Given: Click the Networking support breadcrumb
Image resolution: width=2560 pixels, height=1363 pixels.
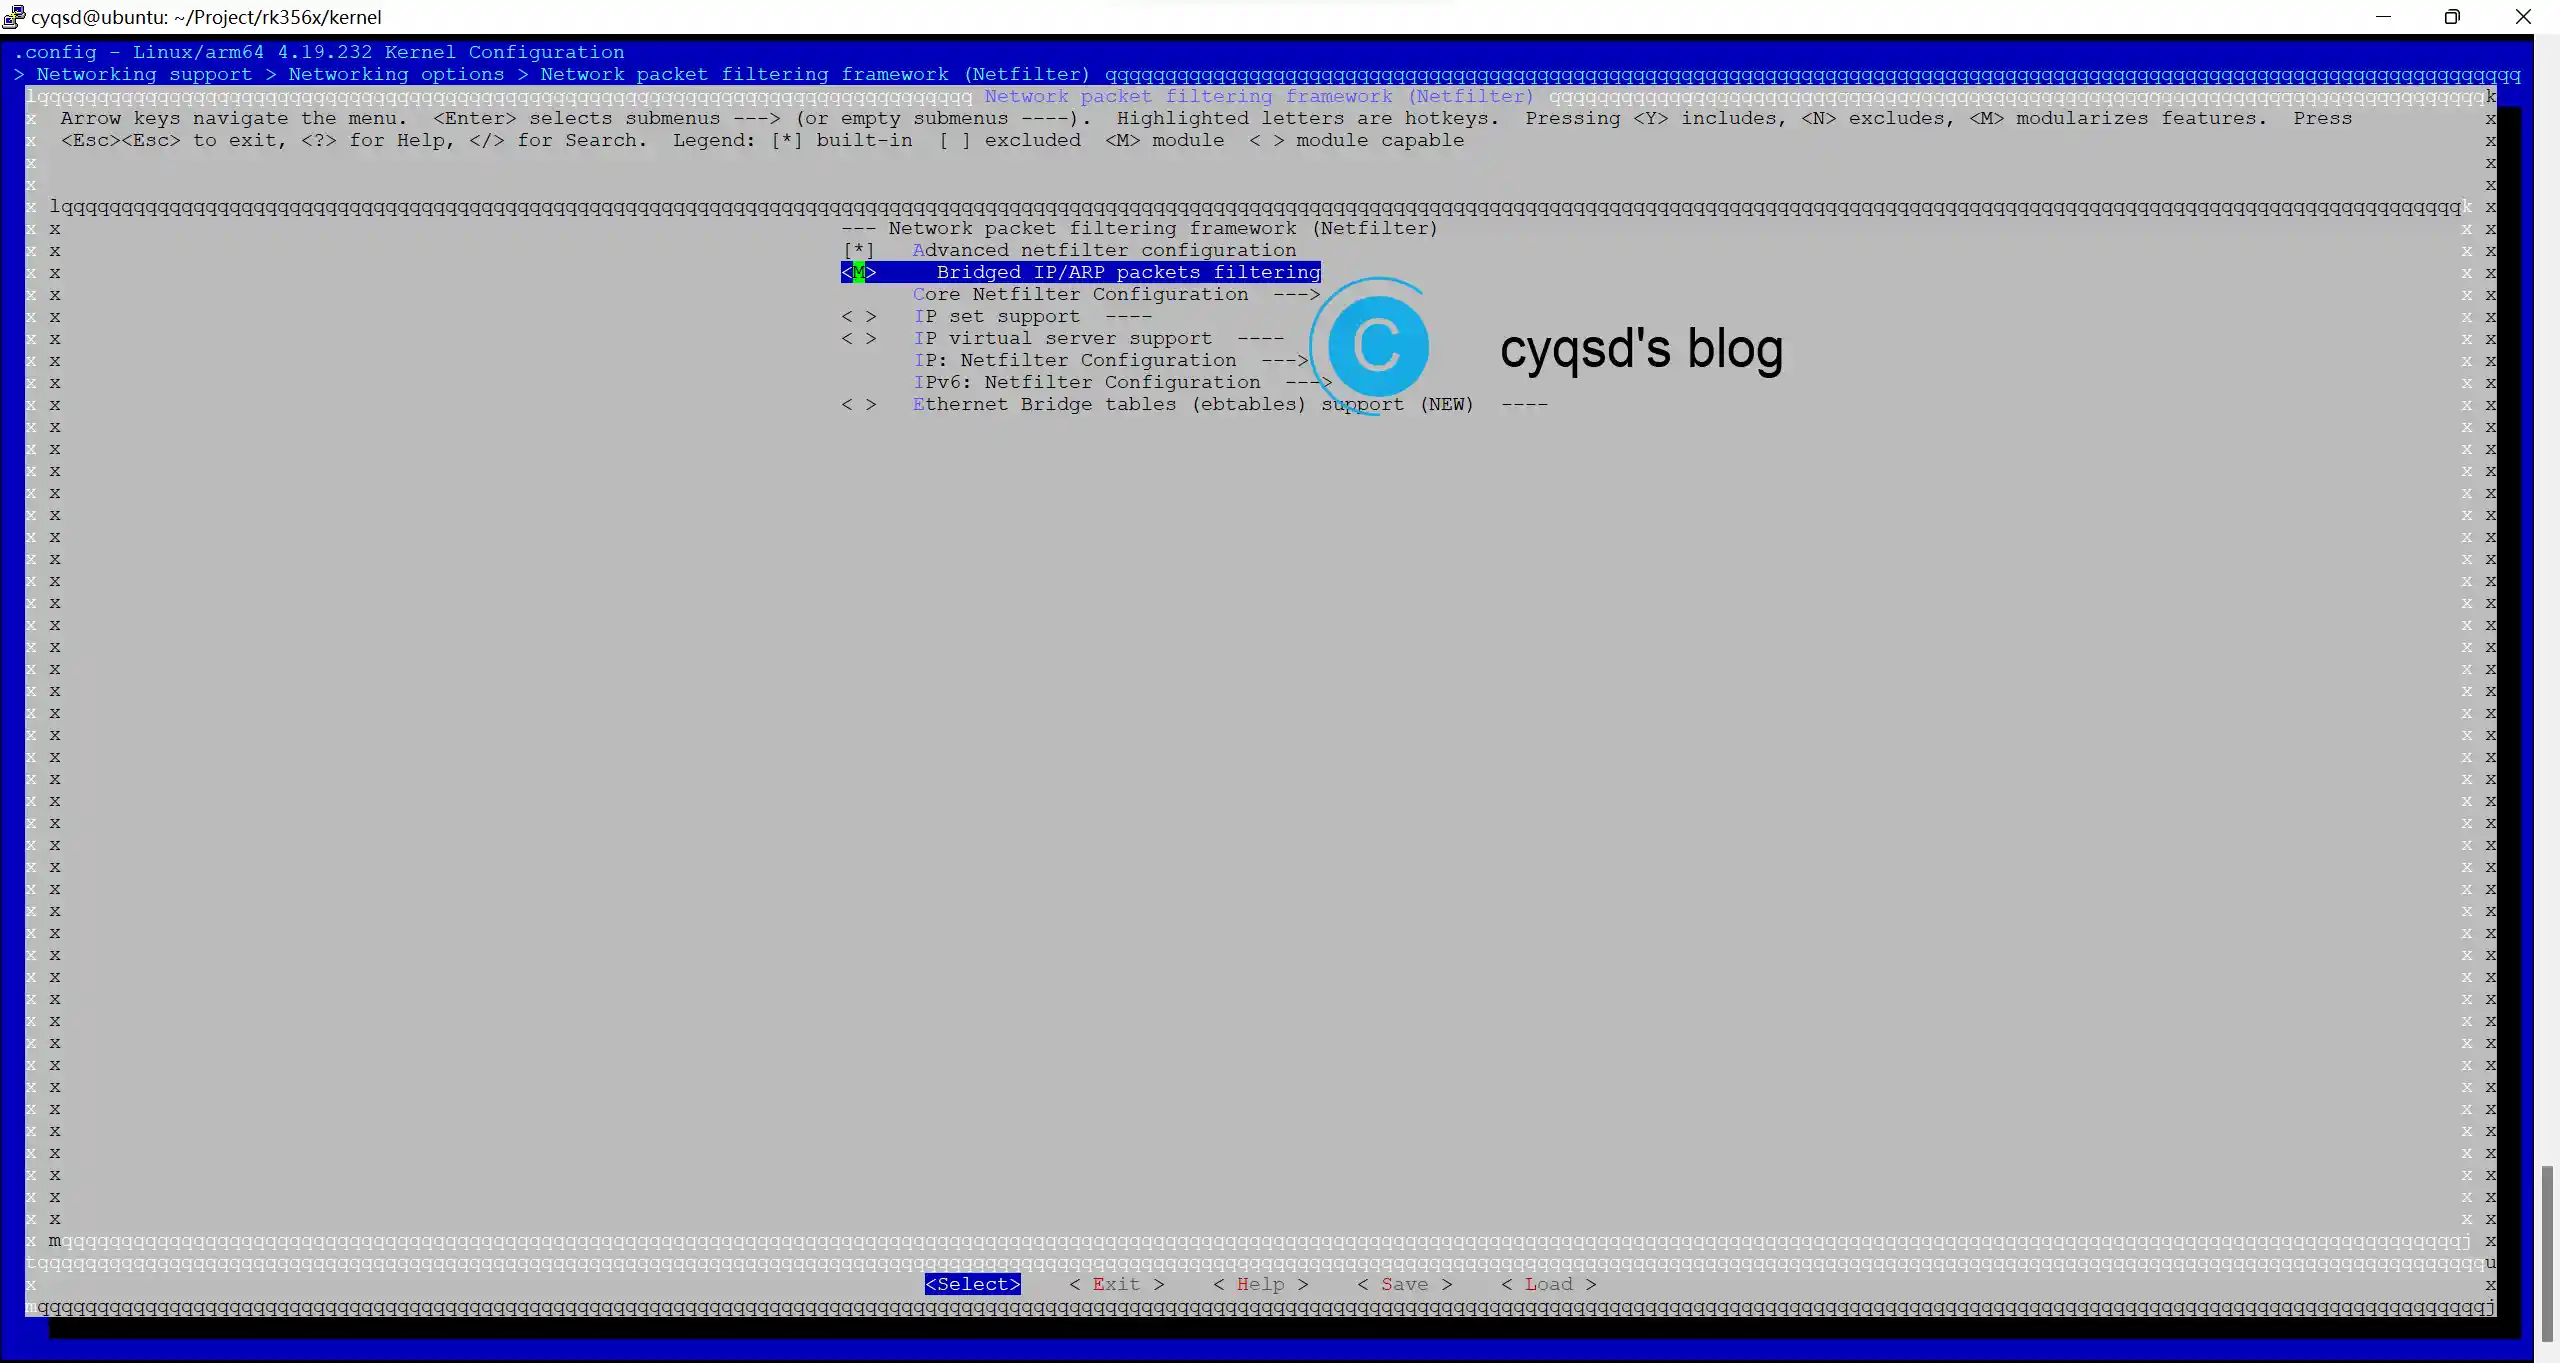Looking at the screenshot, I should coord(145,75).
